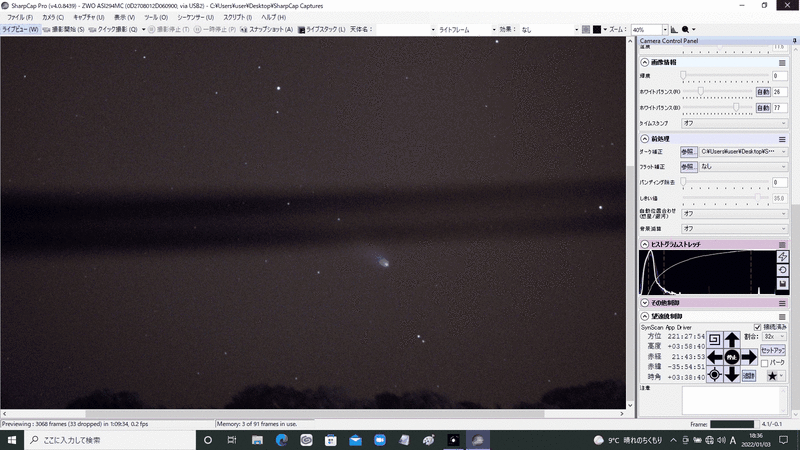Collapse the 画像情報 section

click(644, 62)
